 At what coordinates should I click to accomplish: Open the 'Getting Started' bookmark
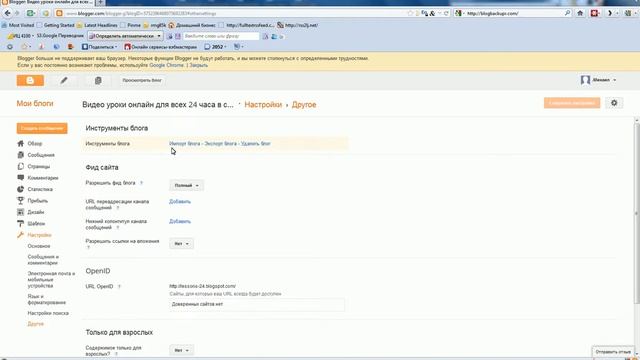(x=56, y=25)
